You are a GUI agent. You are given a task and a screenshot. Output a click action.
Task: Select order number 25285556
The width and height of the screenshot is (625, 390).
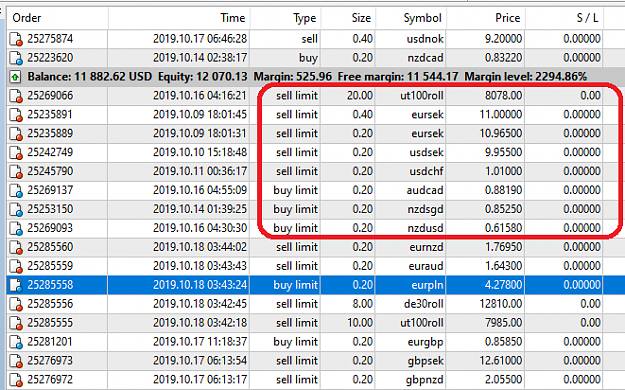point(50,304)
